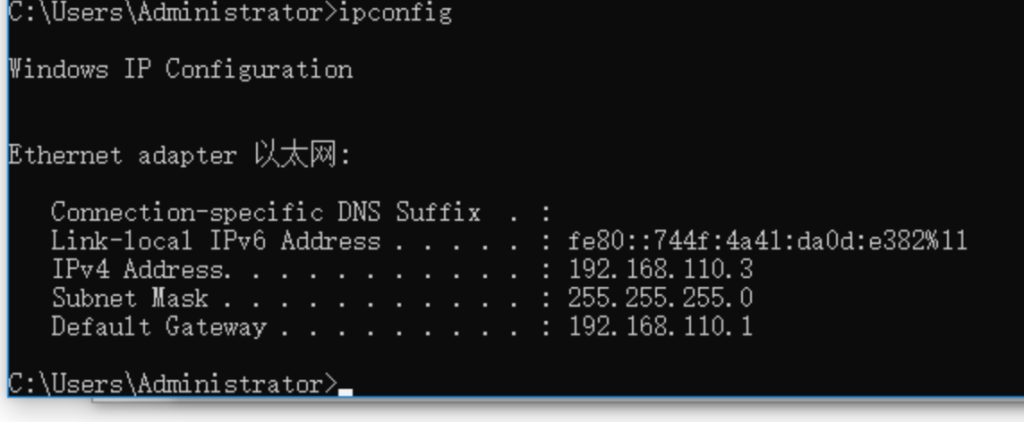Click the 192.168.110.3 IPv4 address value
Screen dimensions: 1024x422
pyautogui.click(x=660, y=270)
